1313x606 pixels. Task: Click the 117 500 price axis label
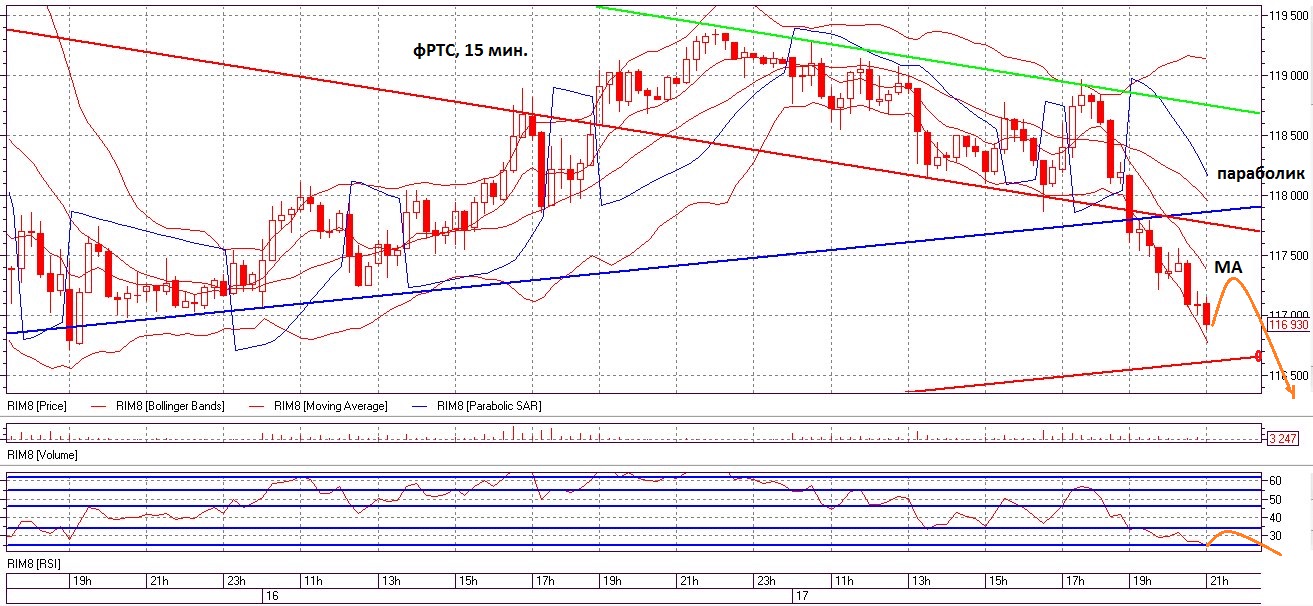(1288, 256)
